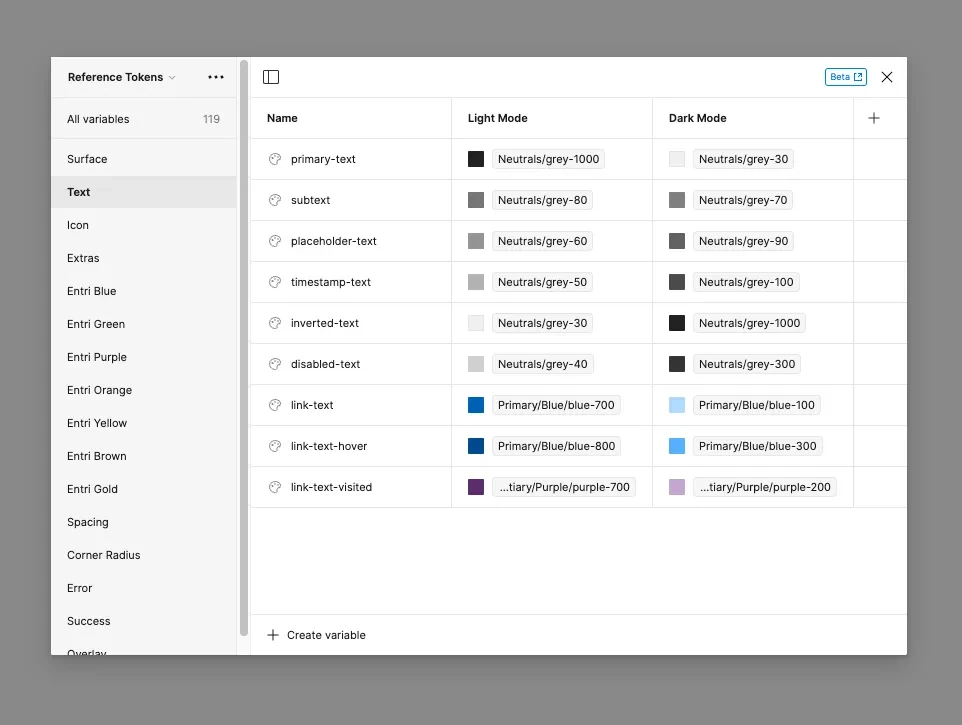Click the color type icon for link-text-visited
This screenshot has width=962, height=725.
pyautogui.click(x=275, y=487)
